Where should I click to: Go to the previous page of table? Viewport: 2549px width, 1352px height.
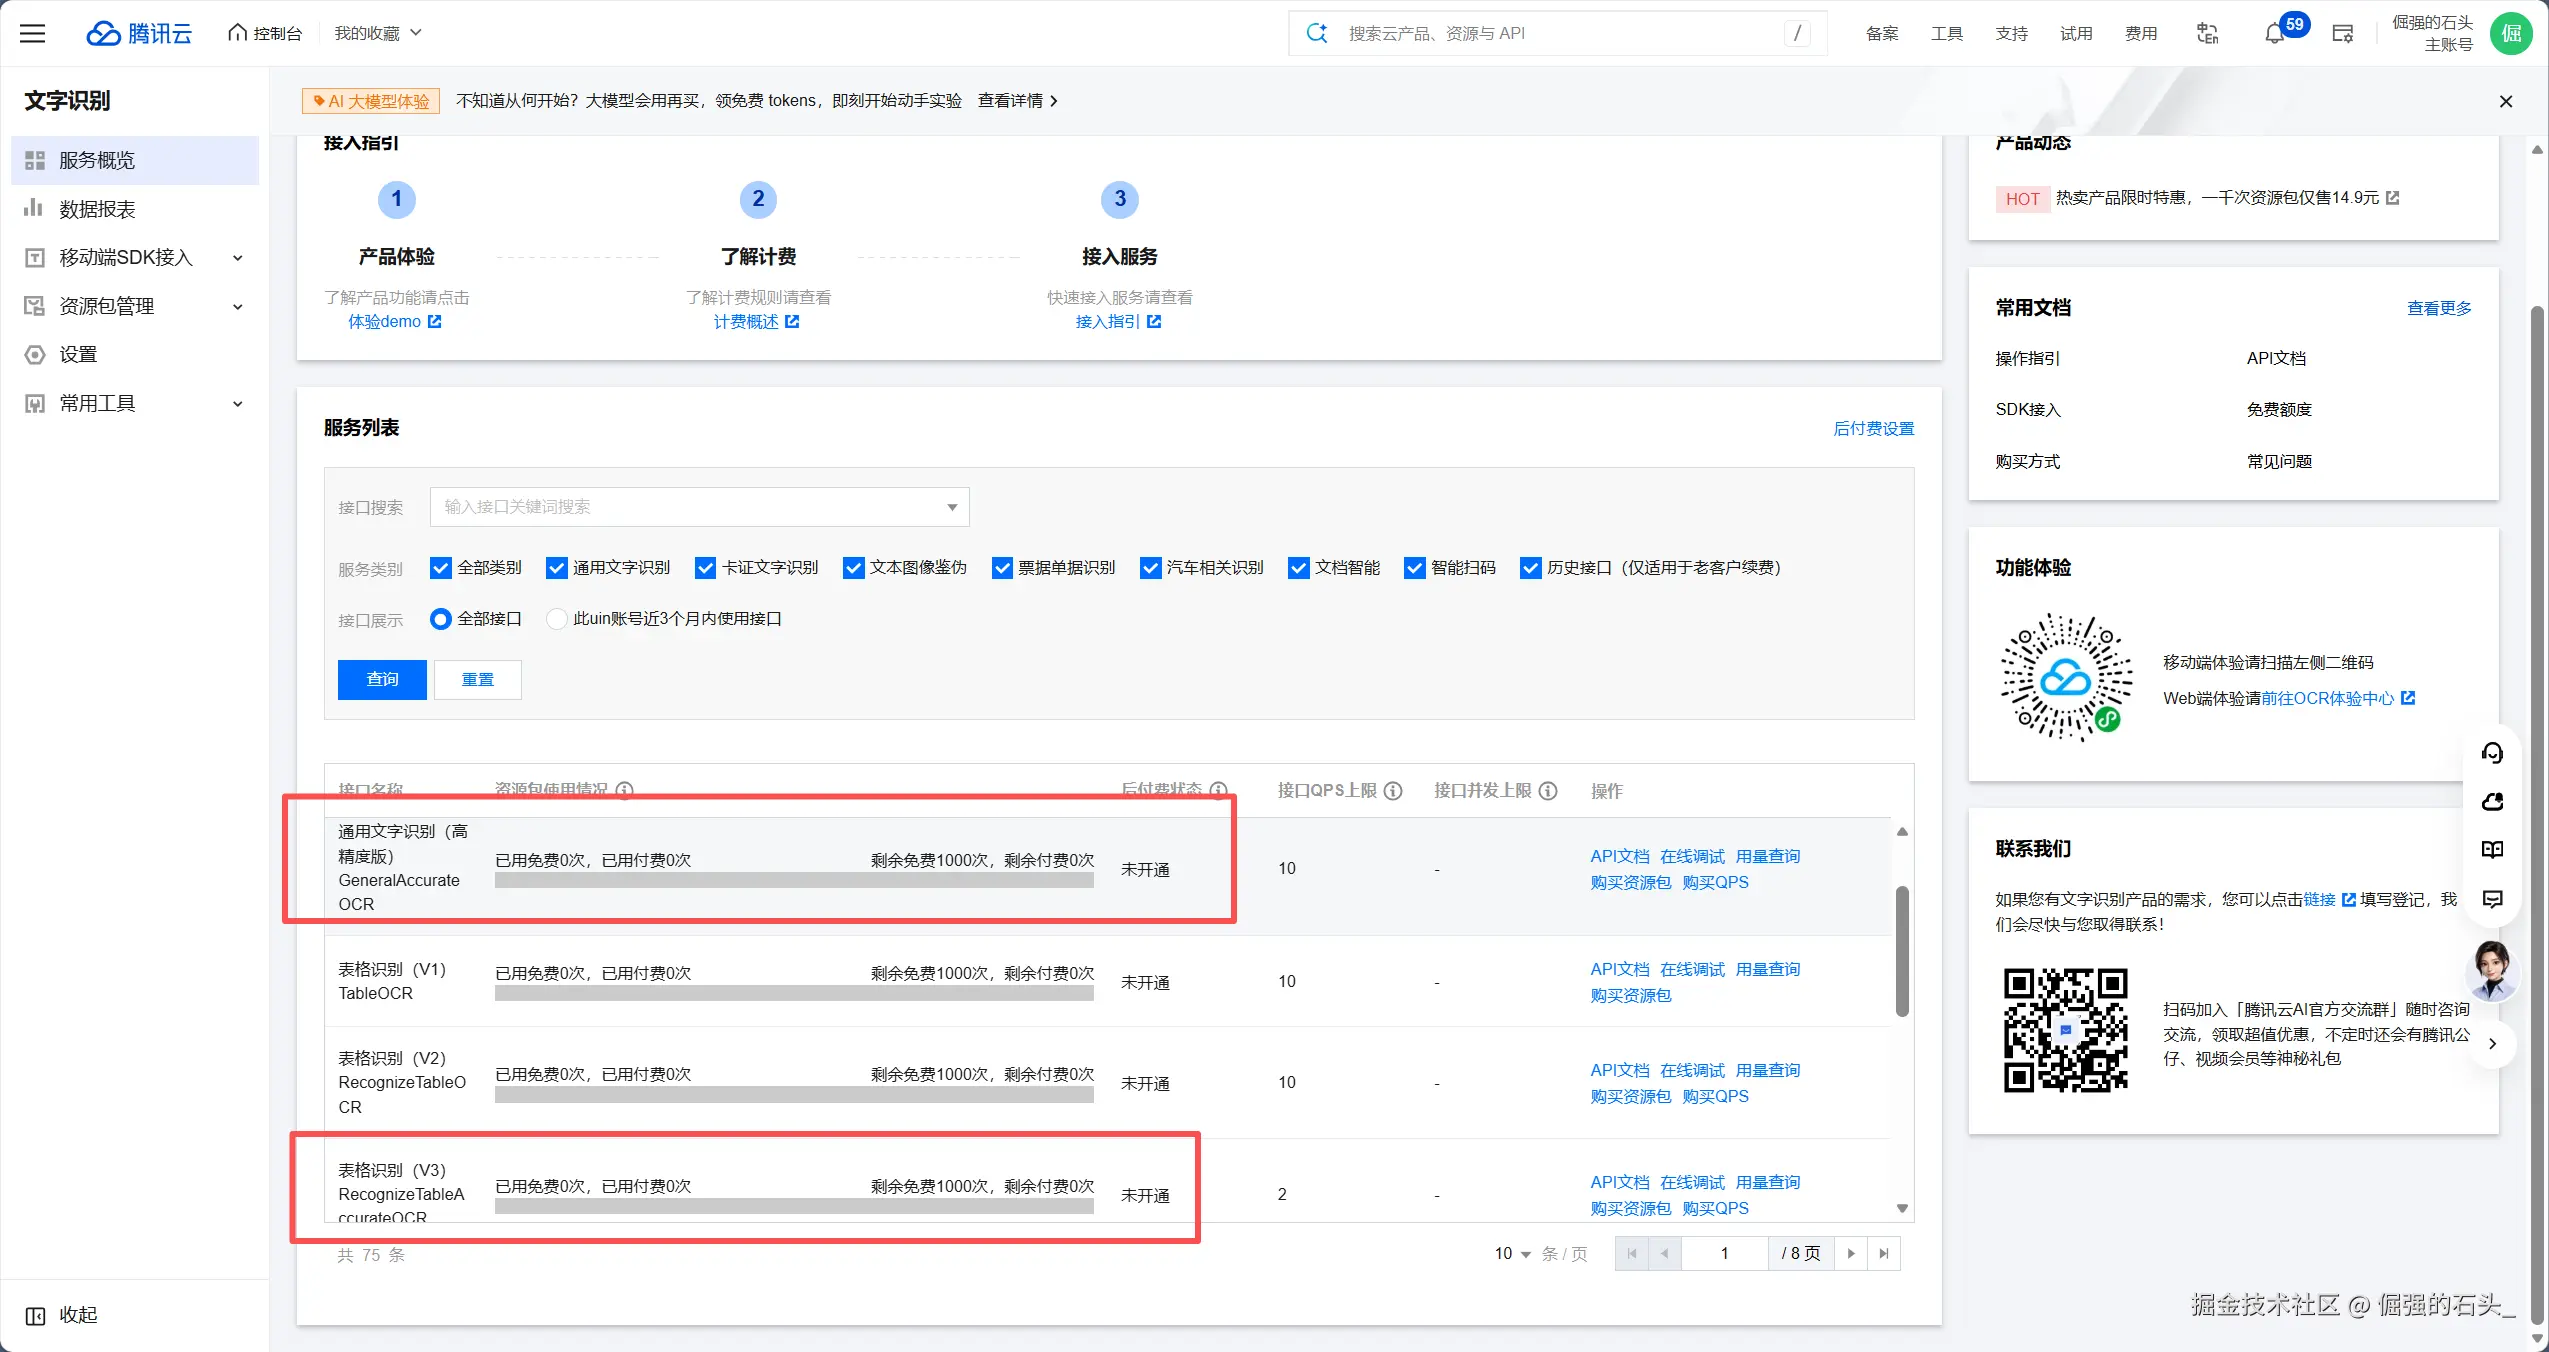pos(1665,1254)
